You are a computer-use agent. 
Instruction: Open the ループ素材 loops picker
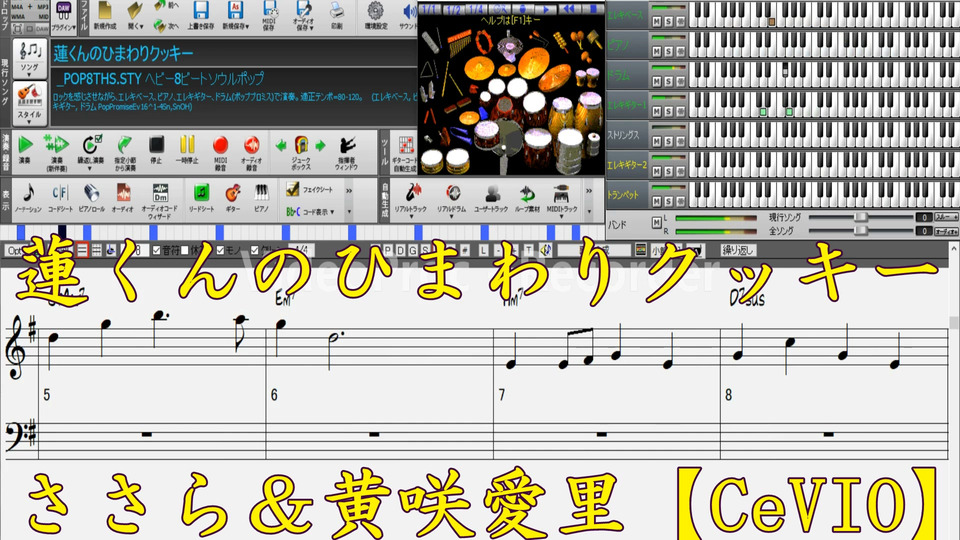tap(527, 200)
